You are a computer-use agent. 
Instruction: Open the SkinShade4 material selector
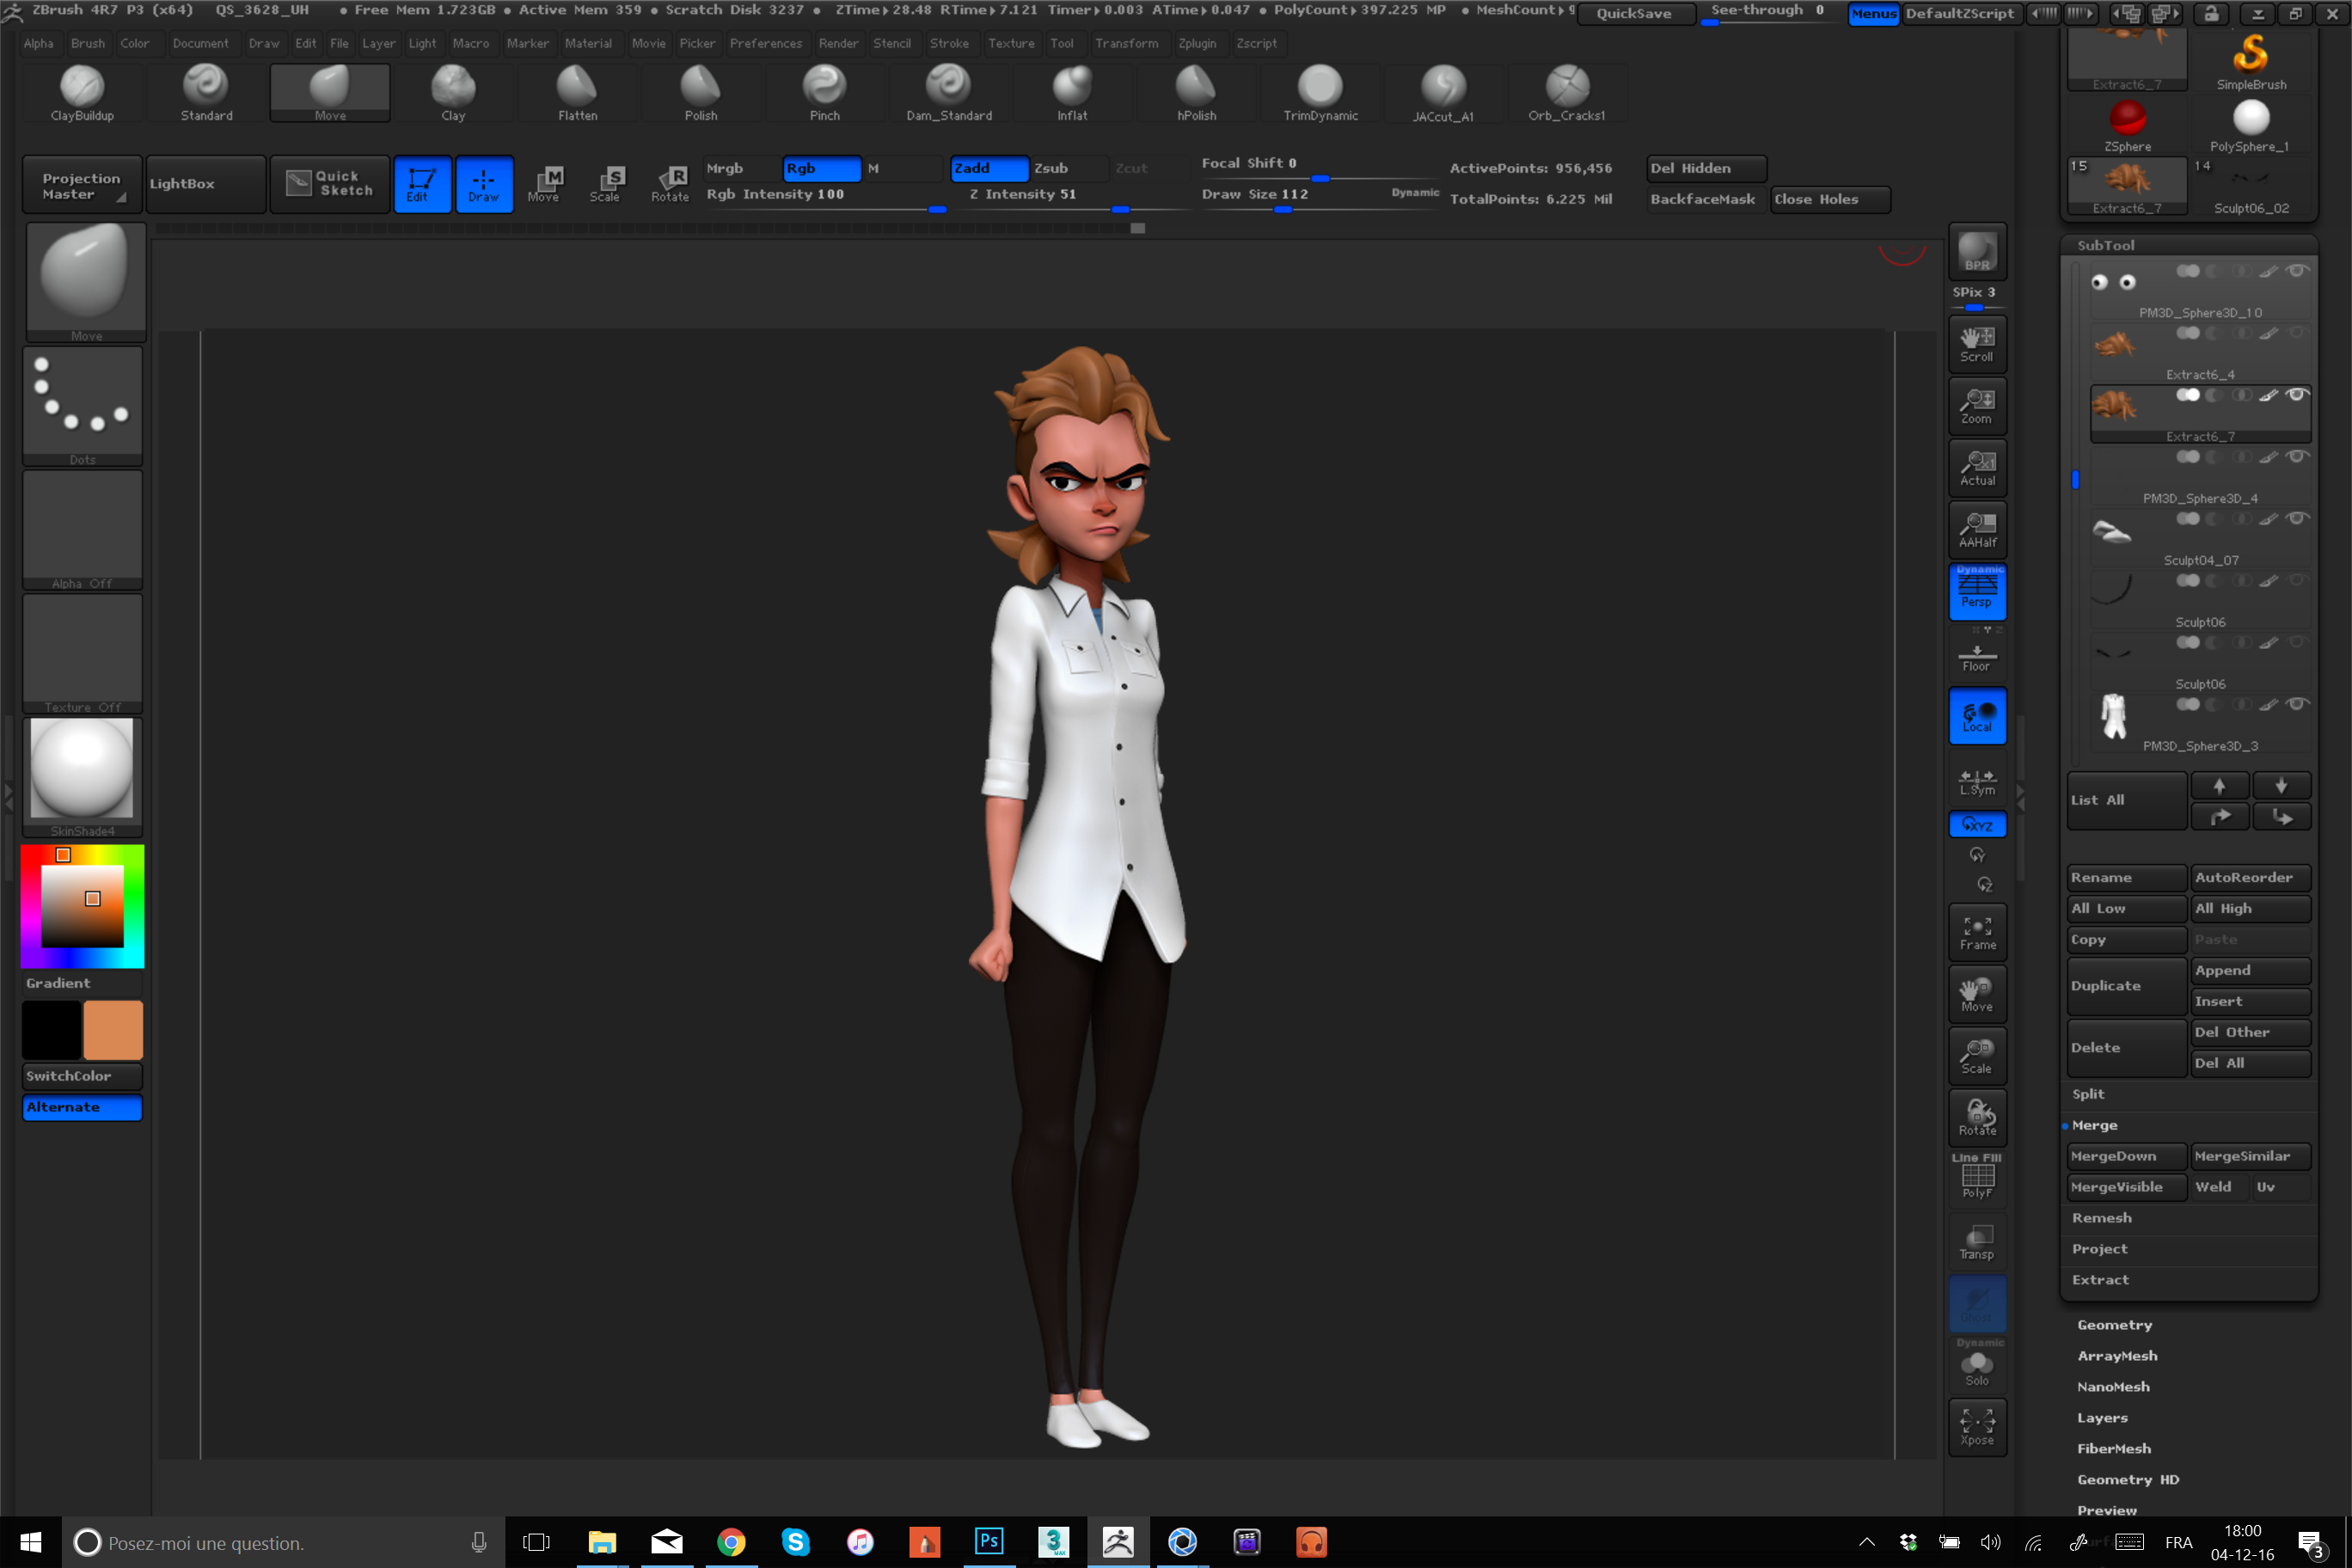click(x=83, y=777)
